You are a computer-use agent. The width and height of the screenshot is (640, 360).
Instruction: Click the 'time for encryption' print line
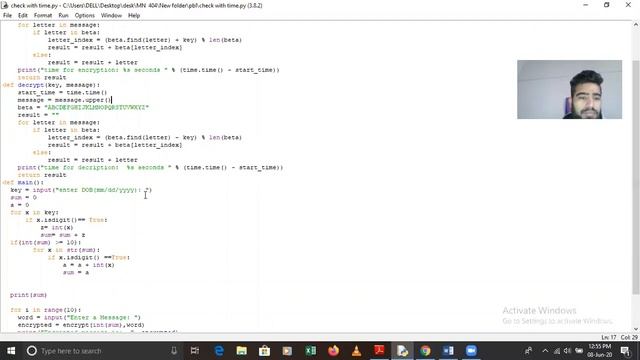pyautogui.click(x=149, y=70)
